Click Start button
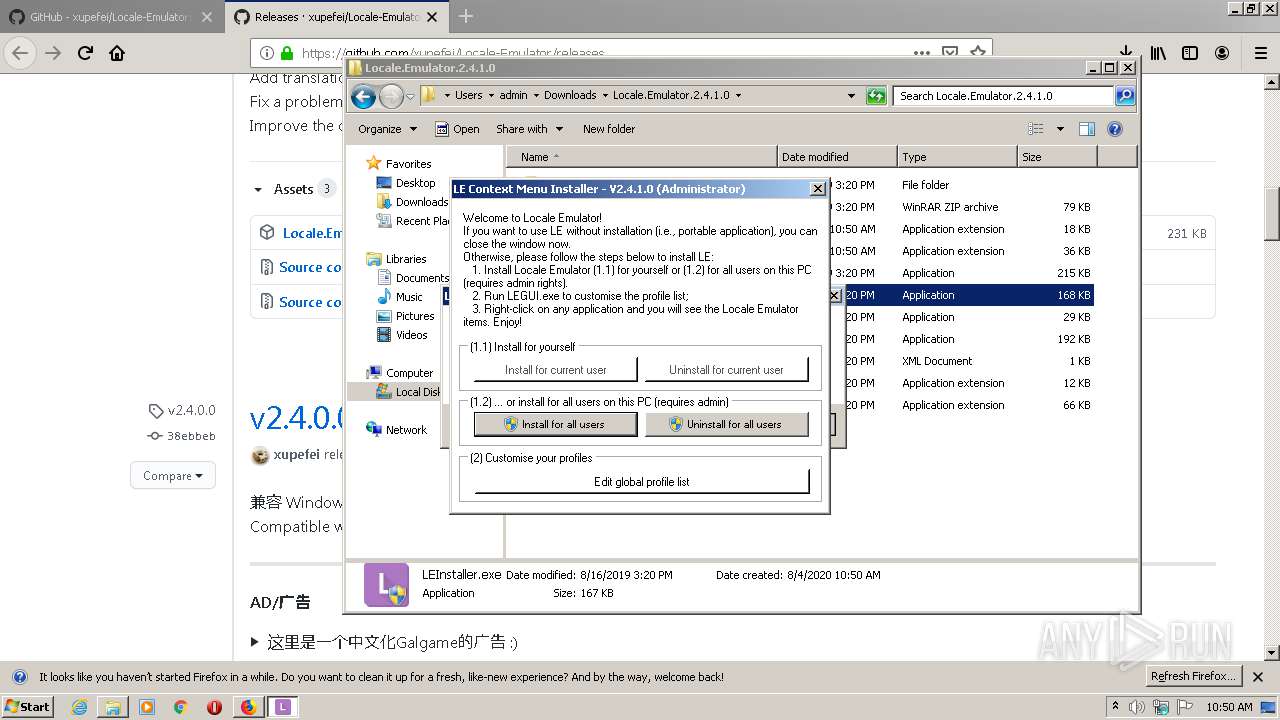 [28, 707]
